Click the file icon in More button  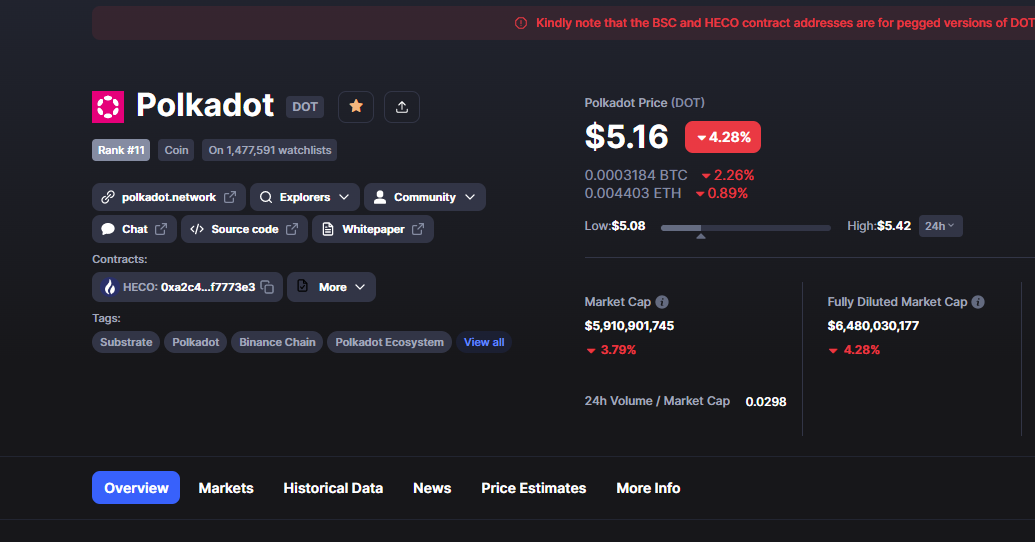pos(302,286)
